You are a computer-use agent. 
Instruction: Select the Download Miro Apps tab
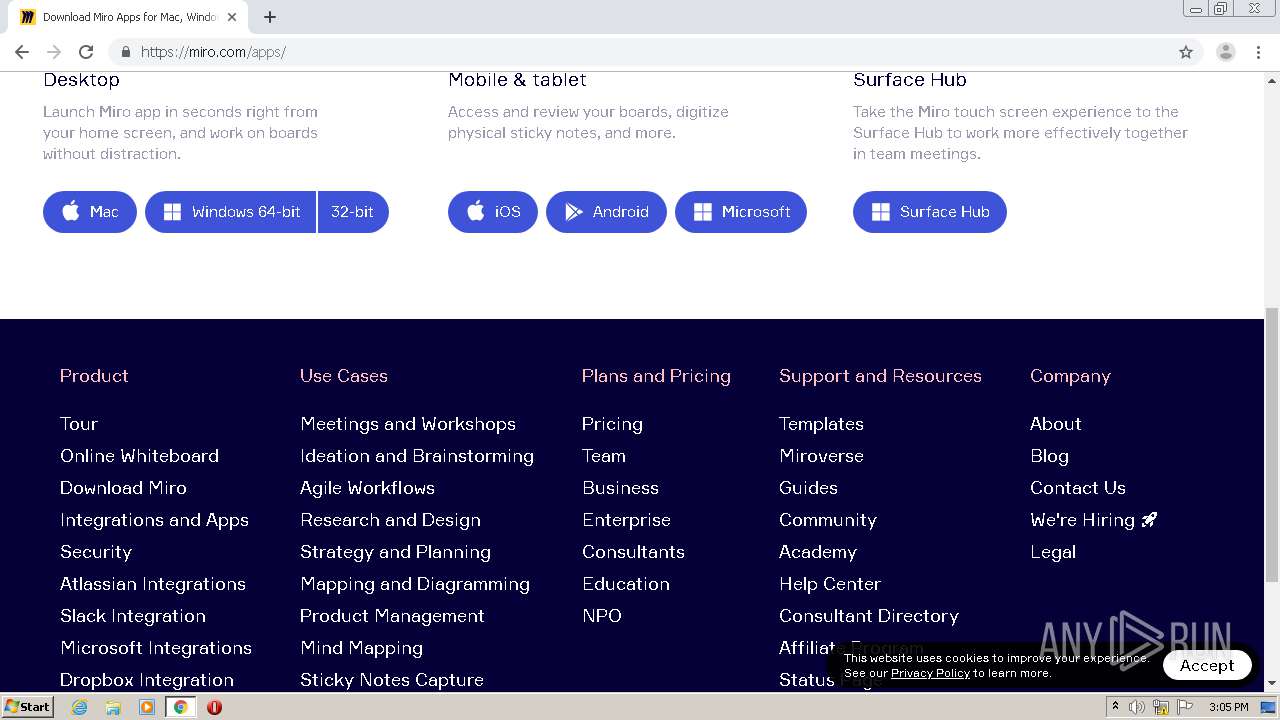tap(128, 17)
